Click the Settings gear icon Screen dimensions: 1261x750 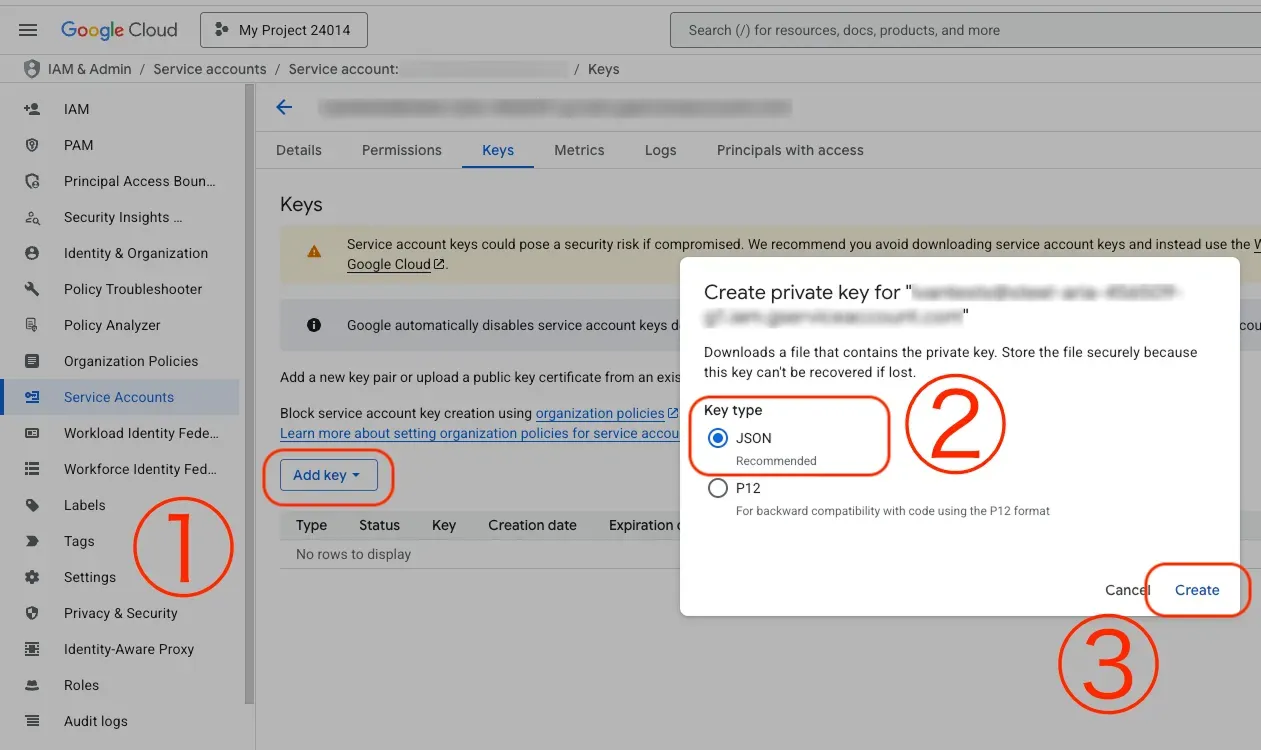[32, 577]
